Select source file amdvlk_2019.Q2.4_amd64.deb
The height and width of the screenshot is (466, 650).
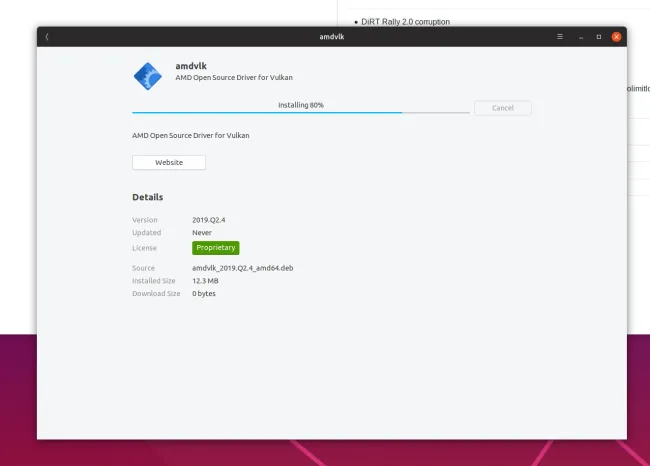[243, 268]
